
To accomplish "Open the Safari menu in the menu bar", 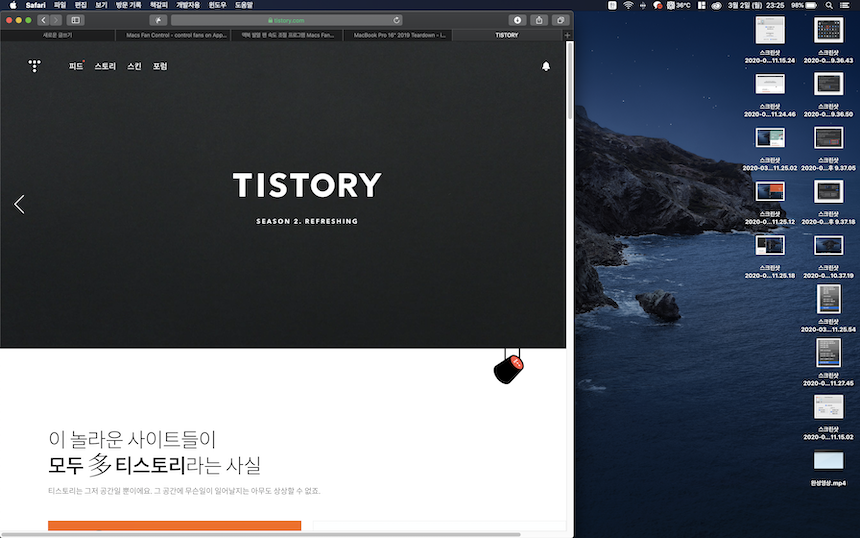I will coord(36,5).
